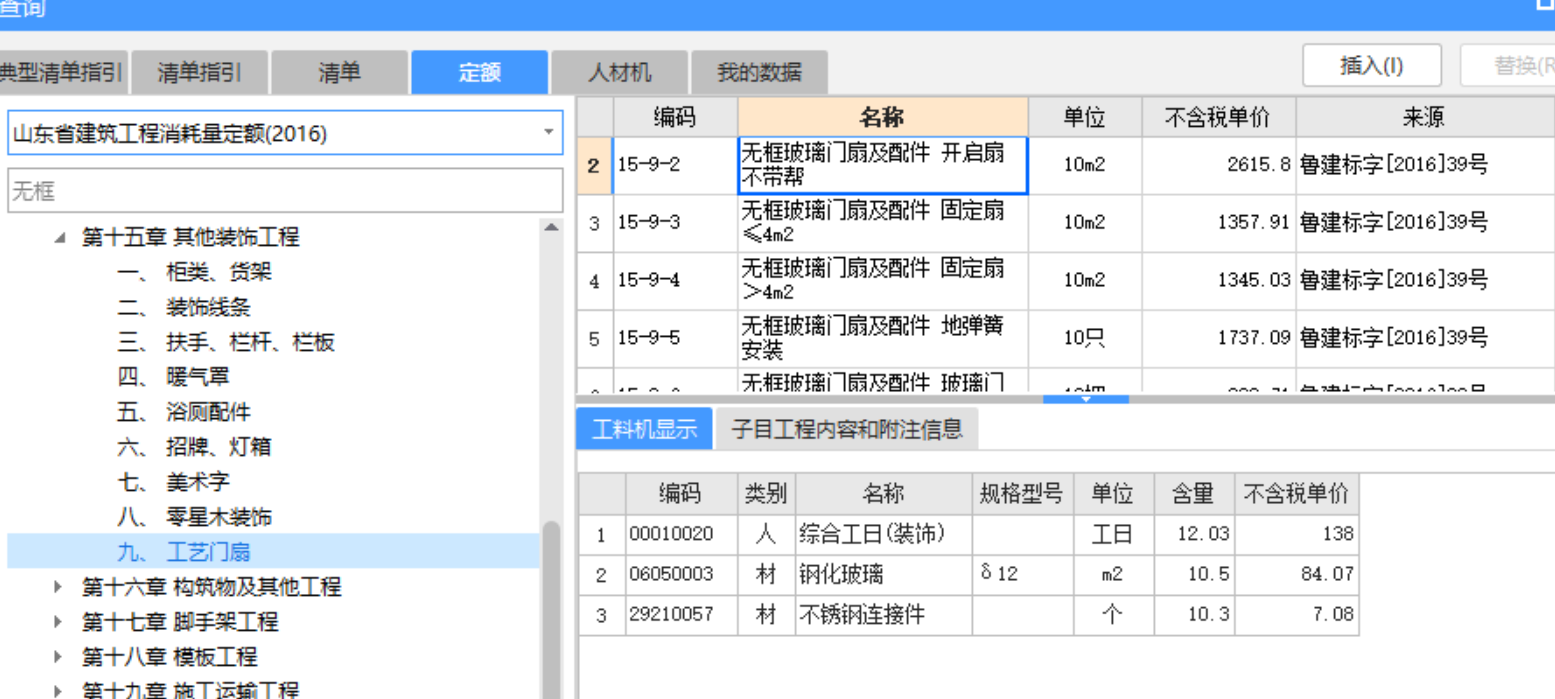Select 五、浴厕配件 tree item
This screenshot has width=1555, height=699.
coord(183,412)
